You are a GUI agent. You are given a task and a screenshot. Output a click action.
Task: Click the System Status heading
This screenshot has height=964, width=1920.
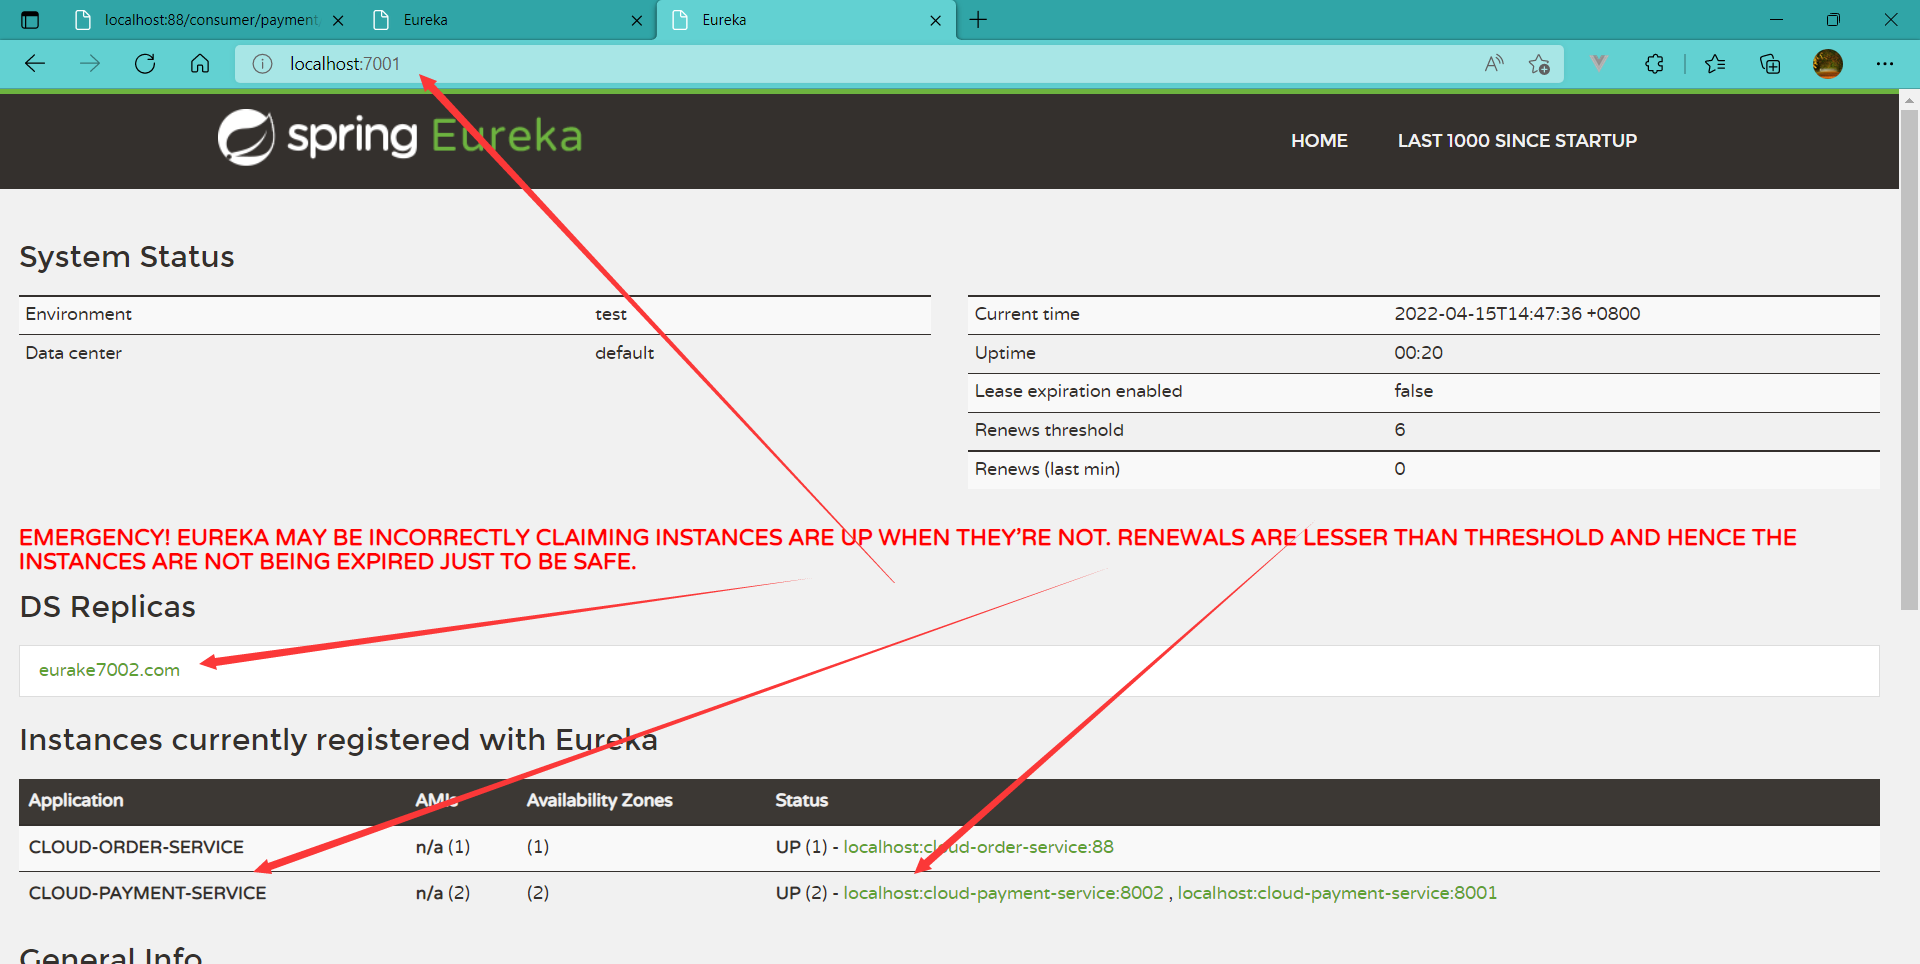click(x=127, y=257)
